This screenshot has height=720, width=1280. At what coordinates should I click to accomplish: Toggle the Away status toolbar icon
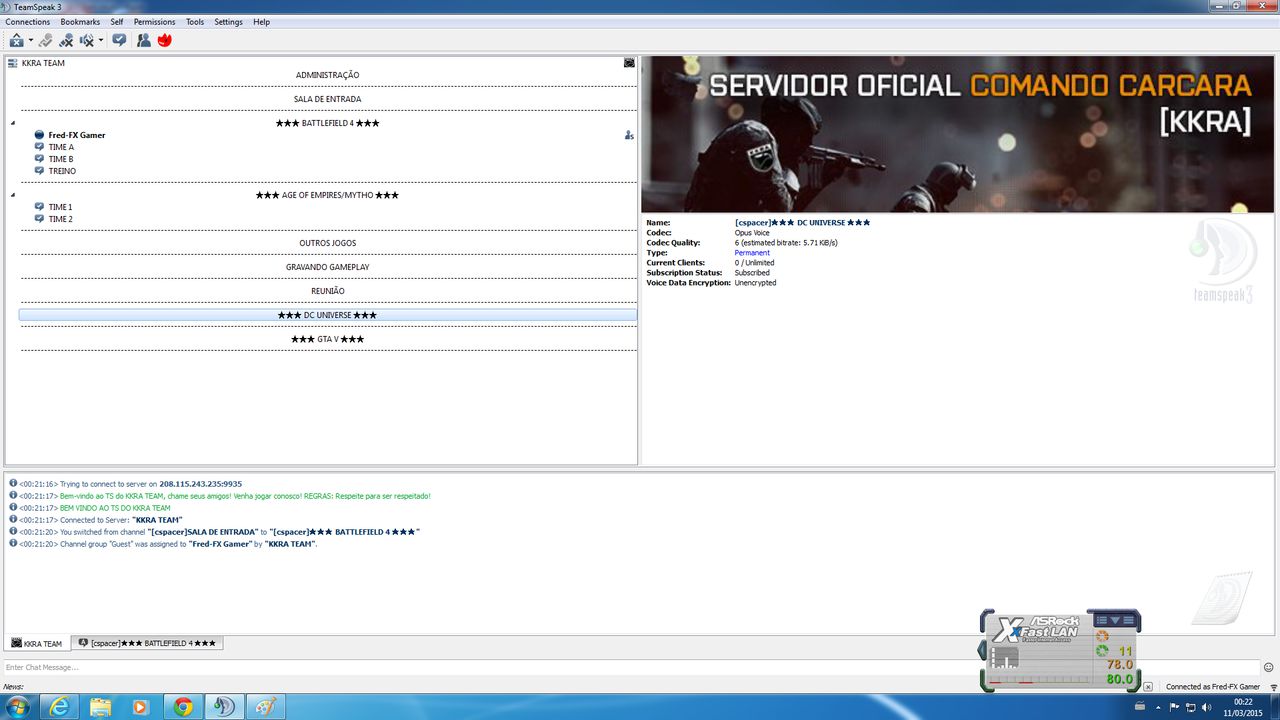119,40
